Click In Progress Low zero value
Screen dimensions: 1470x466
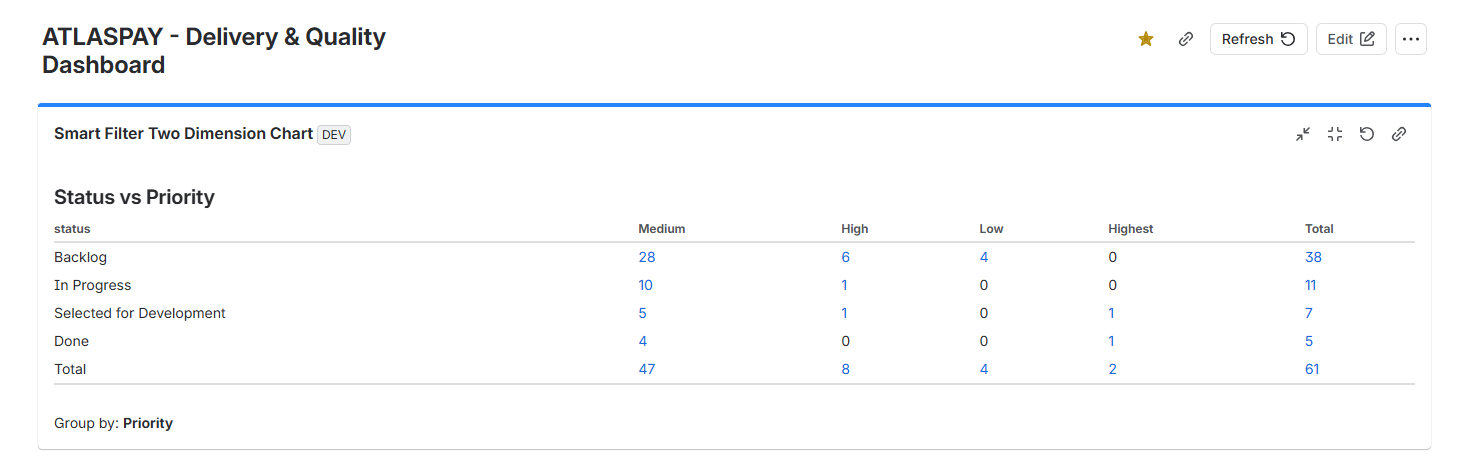click(984, 285)
